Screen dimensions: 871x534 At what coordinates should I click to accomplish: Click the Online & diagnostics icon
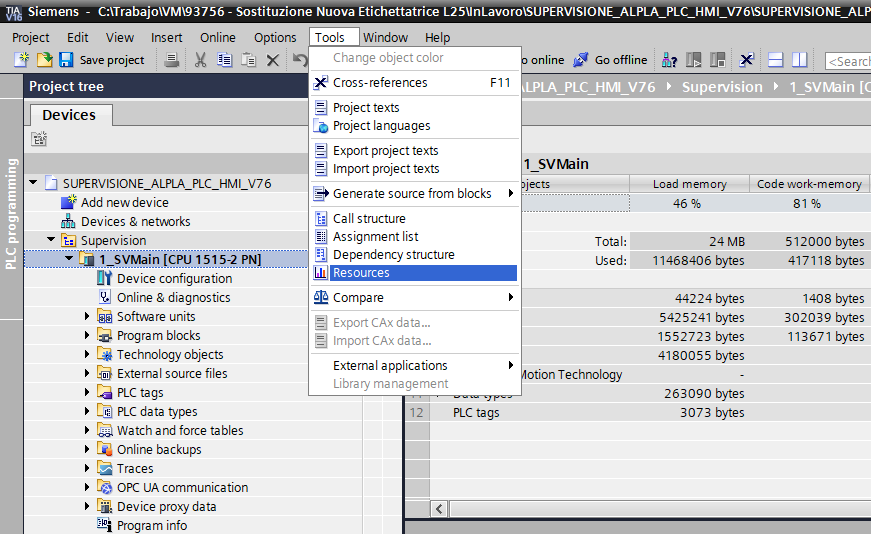(x=104, y=297)
